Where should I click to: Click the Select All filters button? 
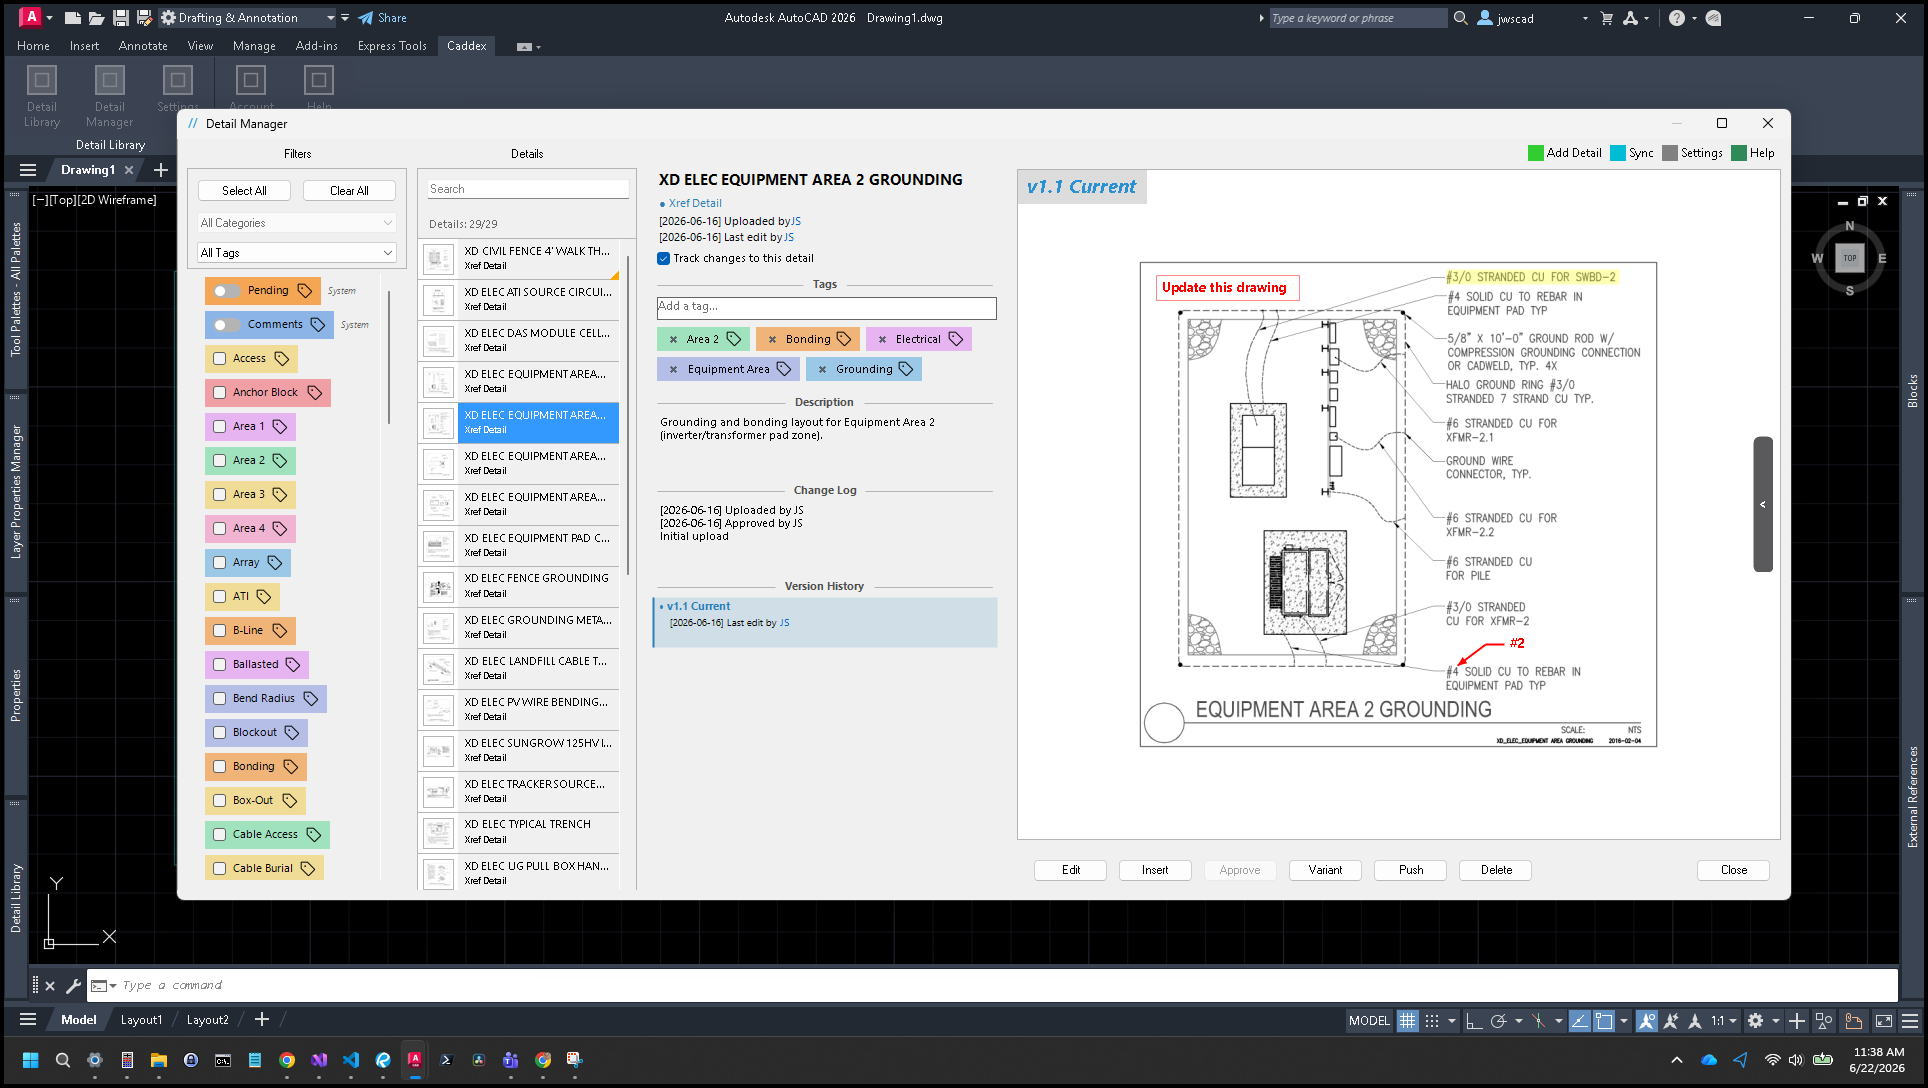point(244,191)
